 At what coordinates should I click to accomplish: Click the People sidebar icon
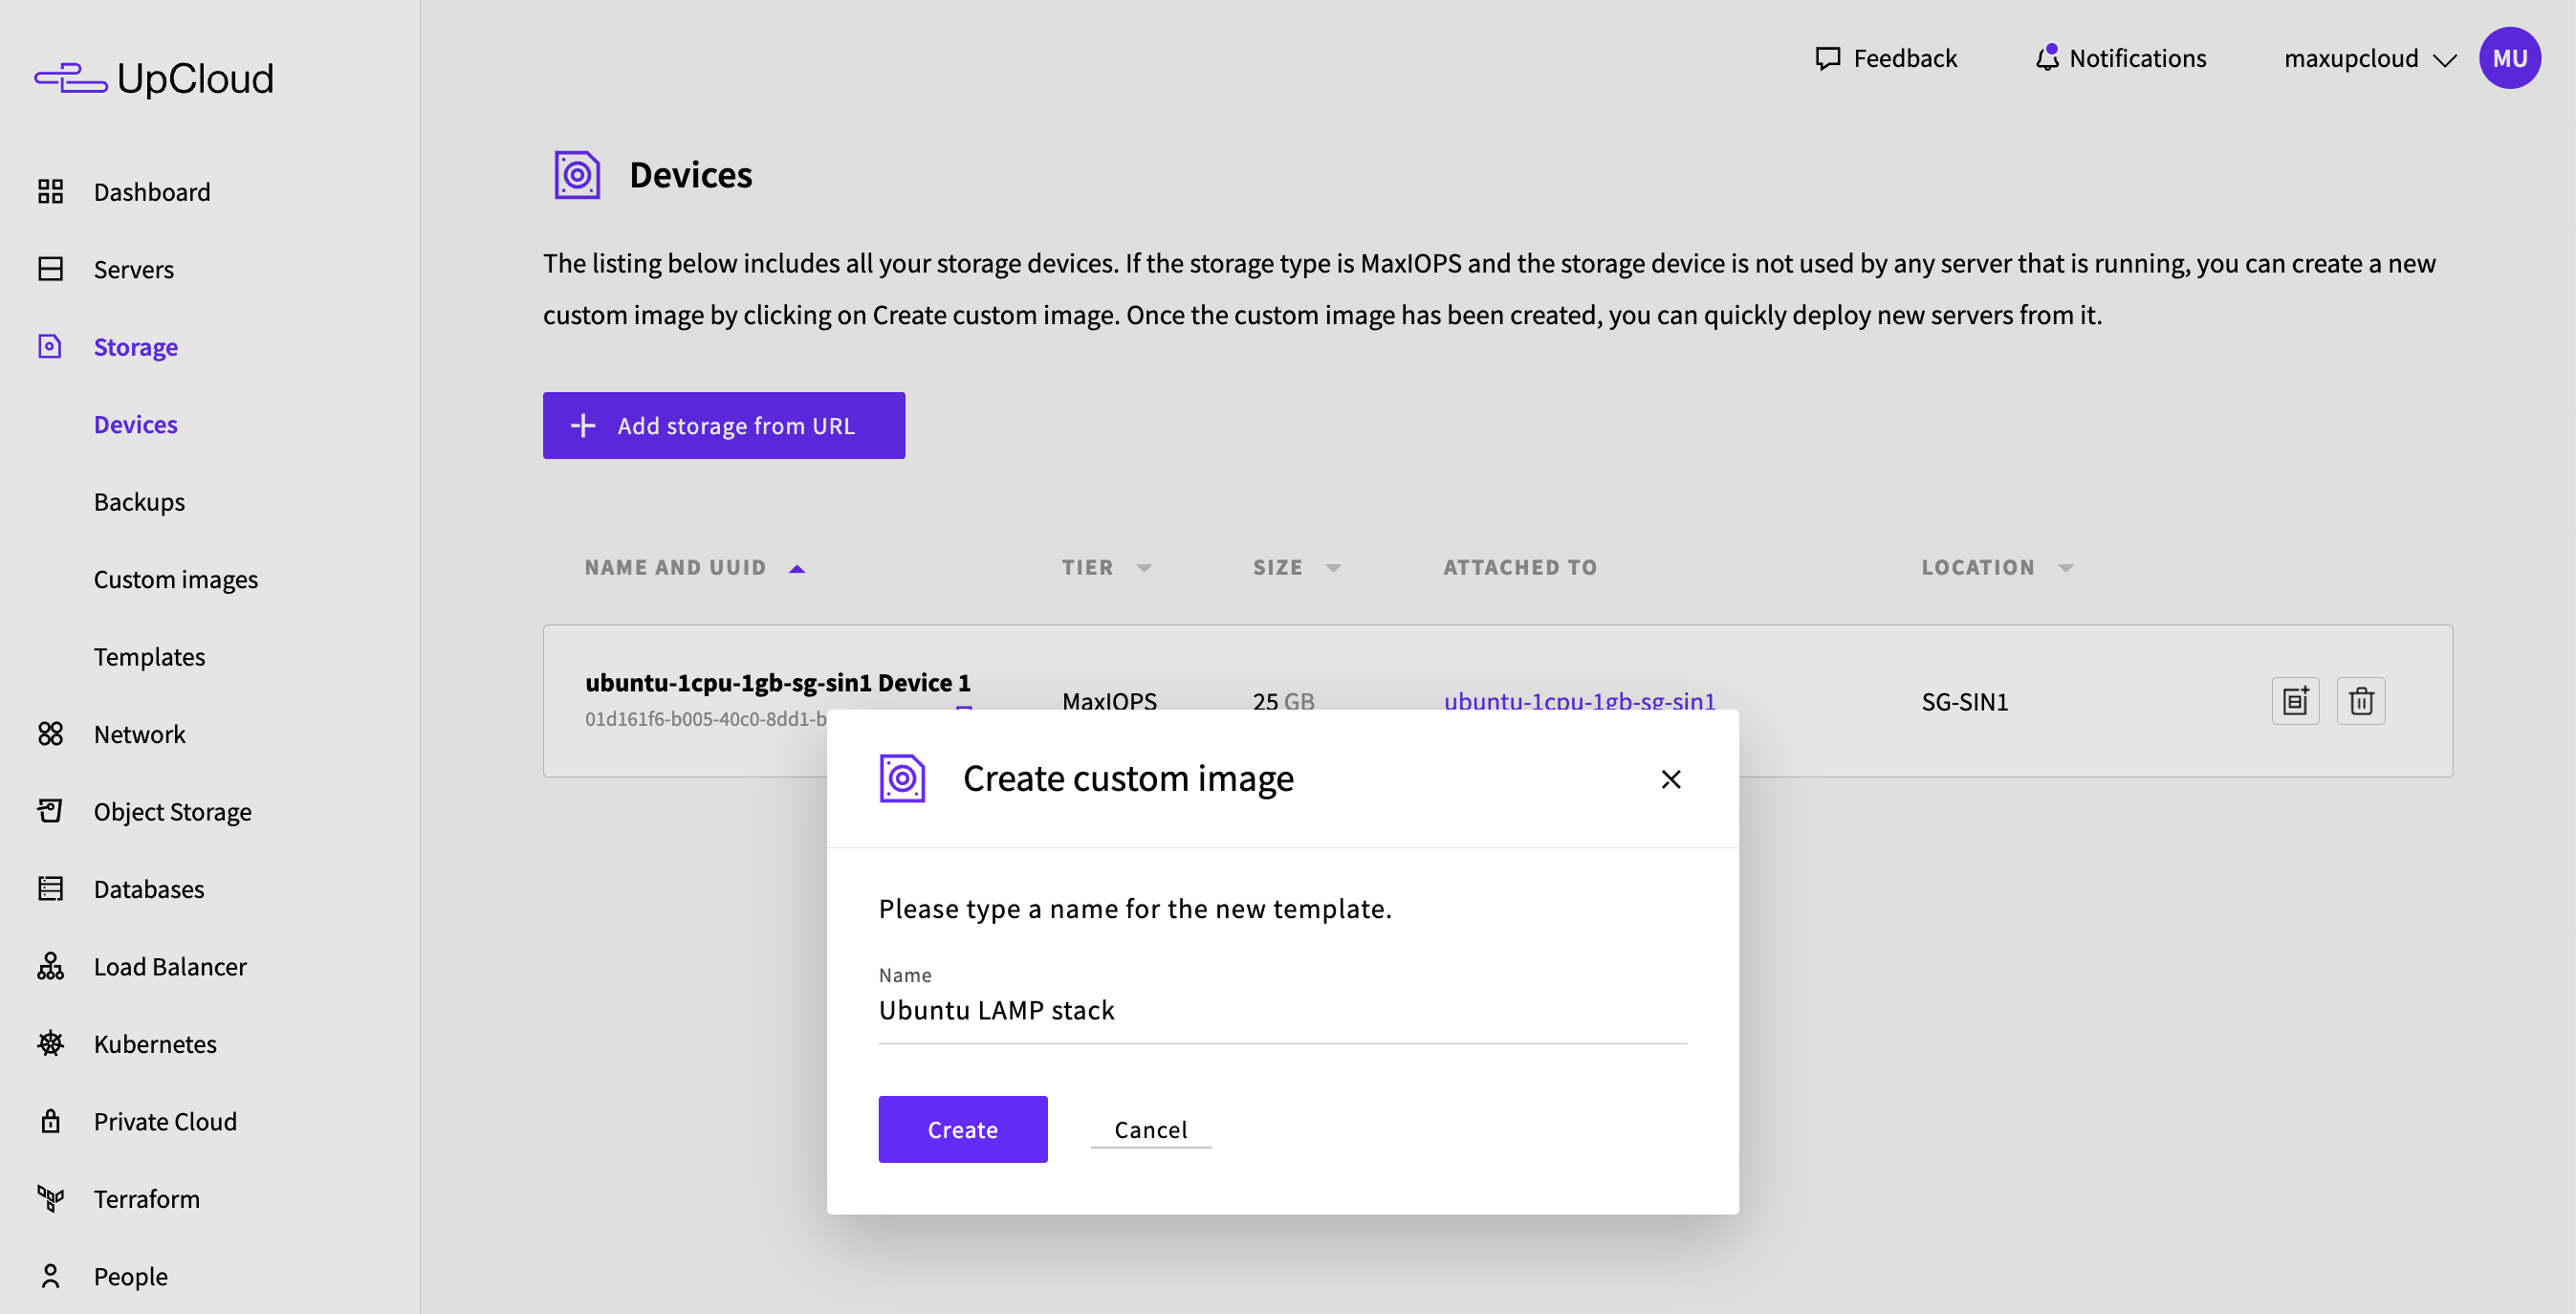point(50,1276)
